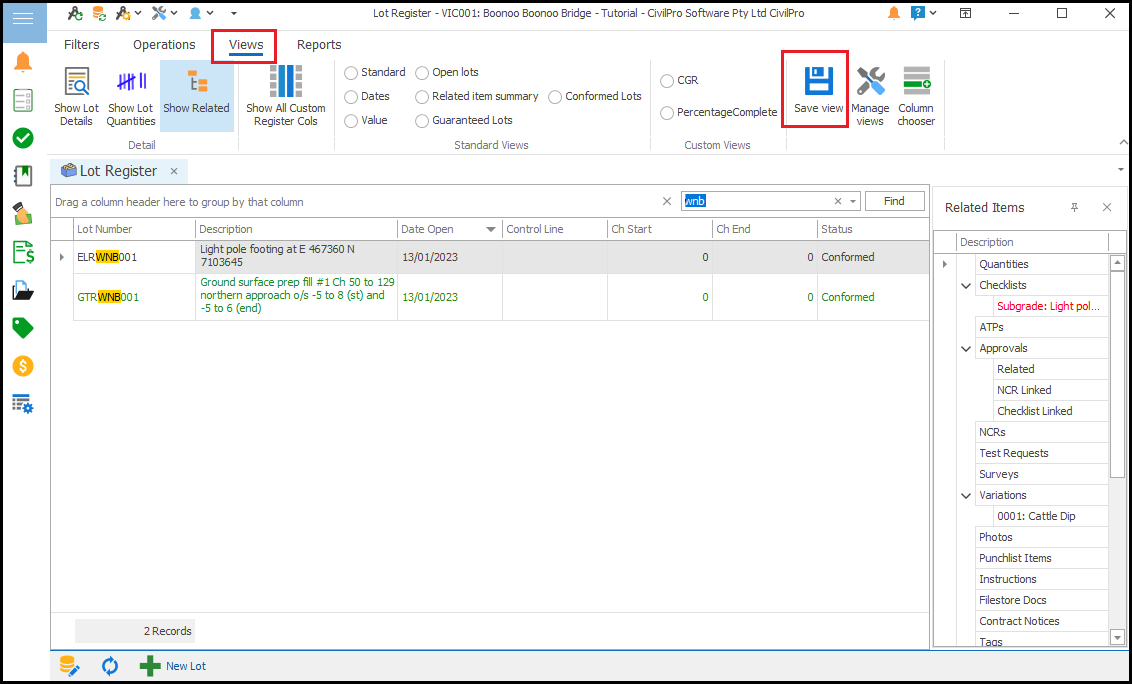Open the search box dropdown arrow

853,202
